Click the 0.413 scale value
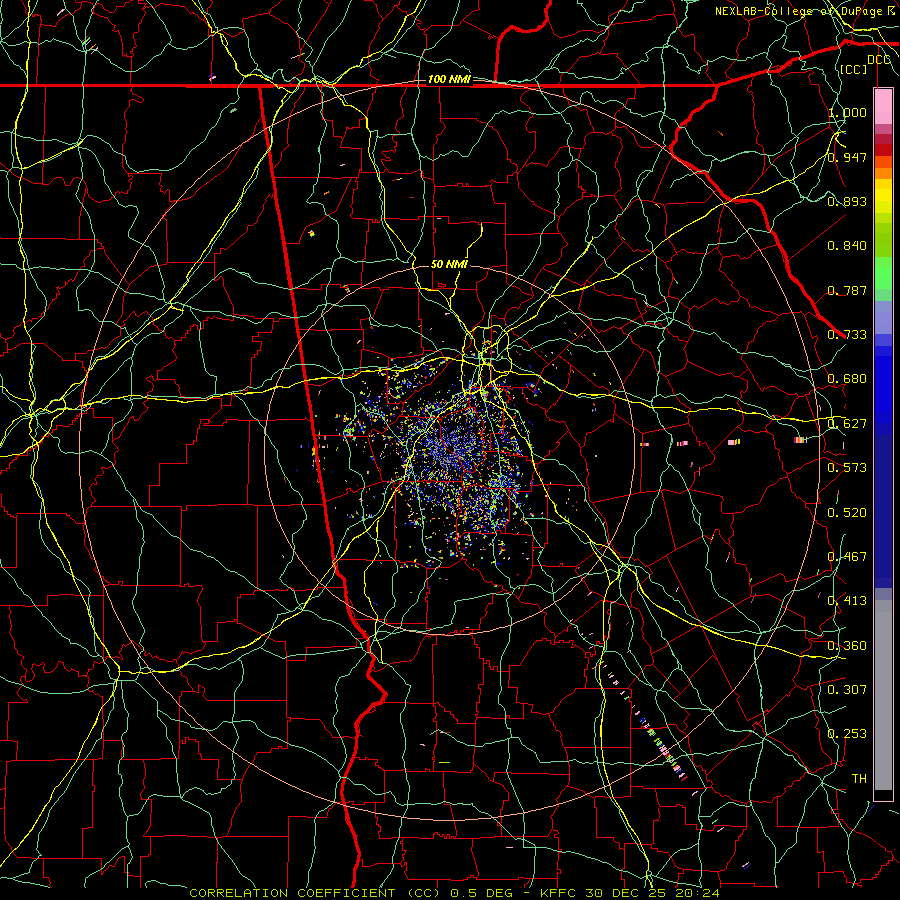 click(847, 601)
